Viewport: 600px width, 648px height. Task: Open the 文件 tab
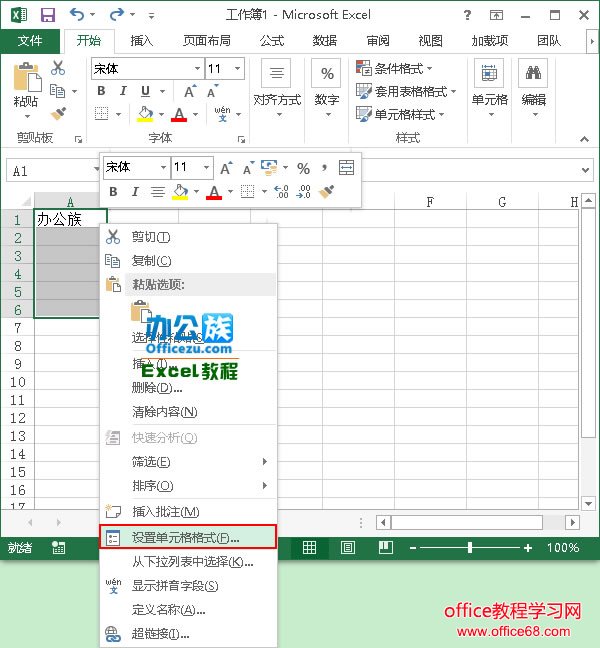tap(30, 40)
